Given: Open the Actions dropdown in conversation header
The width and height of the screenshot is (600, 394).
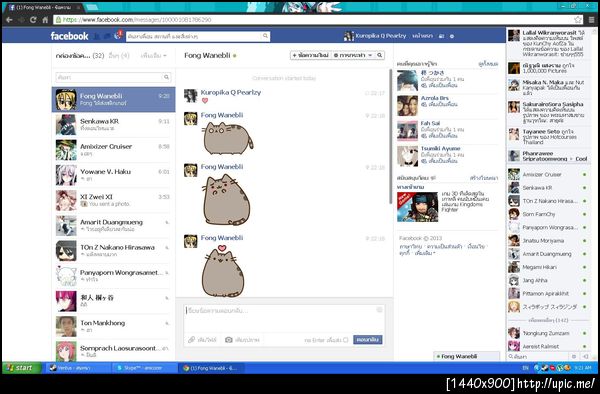Looking at the screenshot, I should click(x=353, y=55).
